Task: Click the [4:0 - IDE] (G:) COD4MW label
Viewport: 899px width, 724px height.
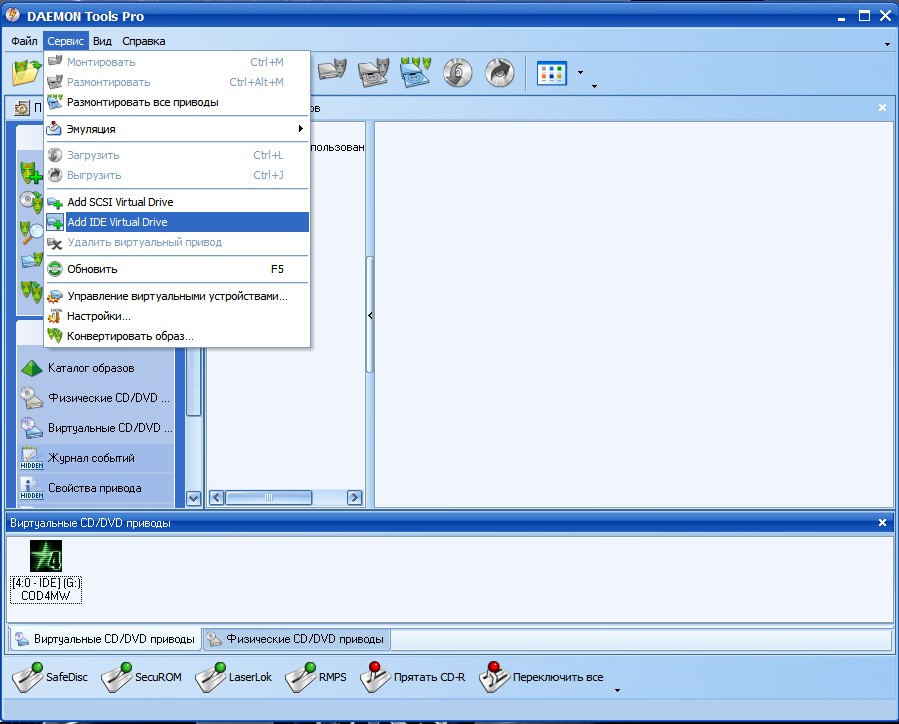Action: point(46,589)
